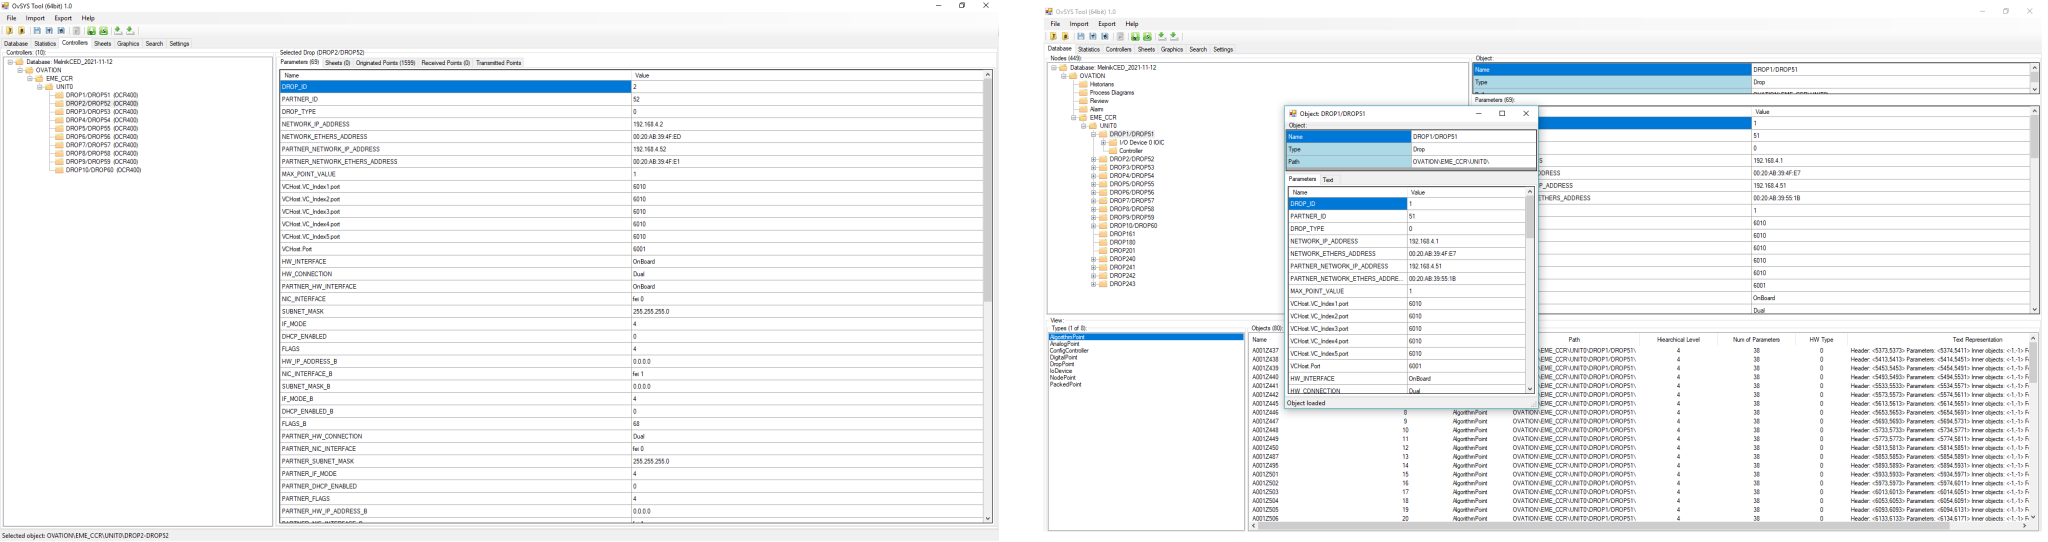Switch to Sheets tab in left window
The height and width of the screenshot is (542, 2048).
(x=102, y=44)
